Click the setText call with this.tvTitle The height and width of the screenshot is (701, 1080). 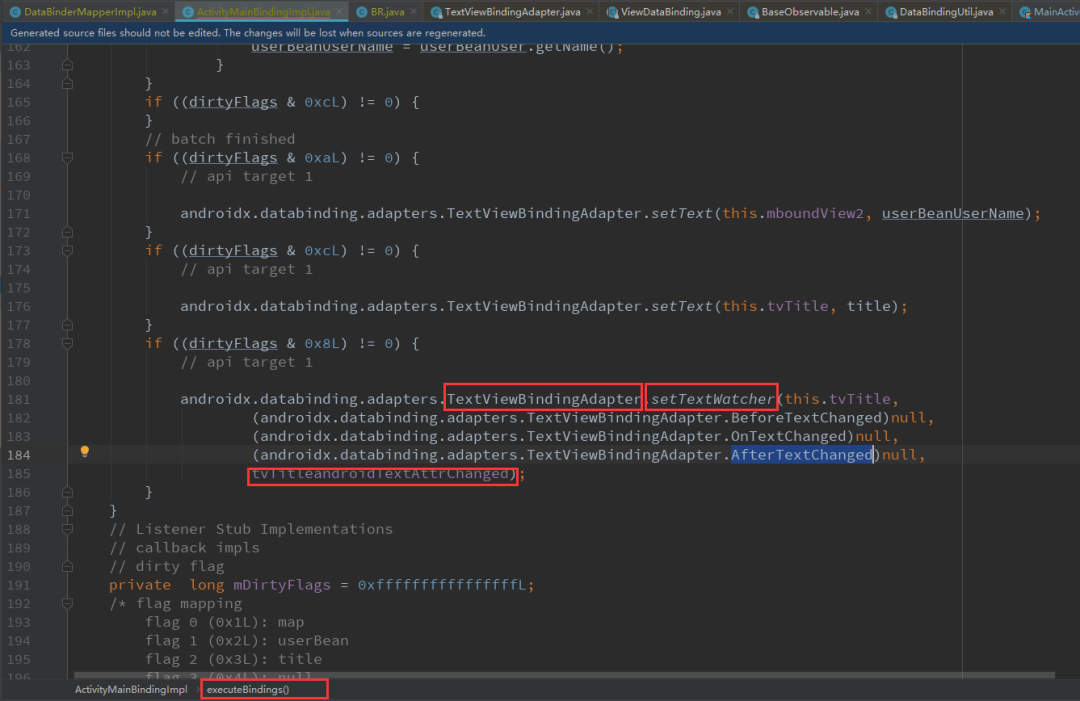(x=682, y=306)
